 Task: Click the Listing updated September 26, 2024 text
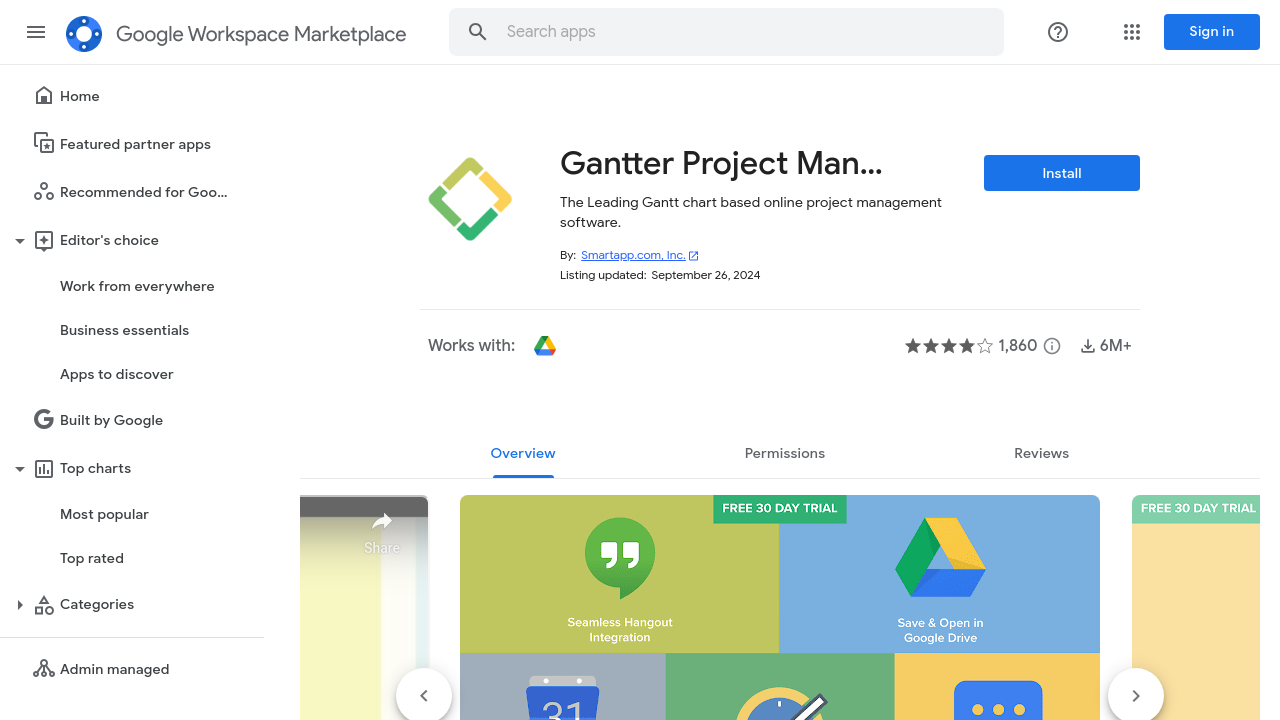pyautogui.click(x=660, y=275)
